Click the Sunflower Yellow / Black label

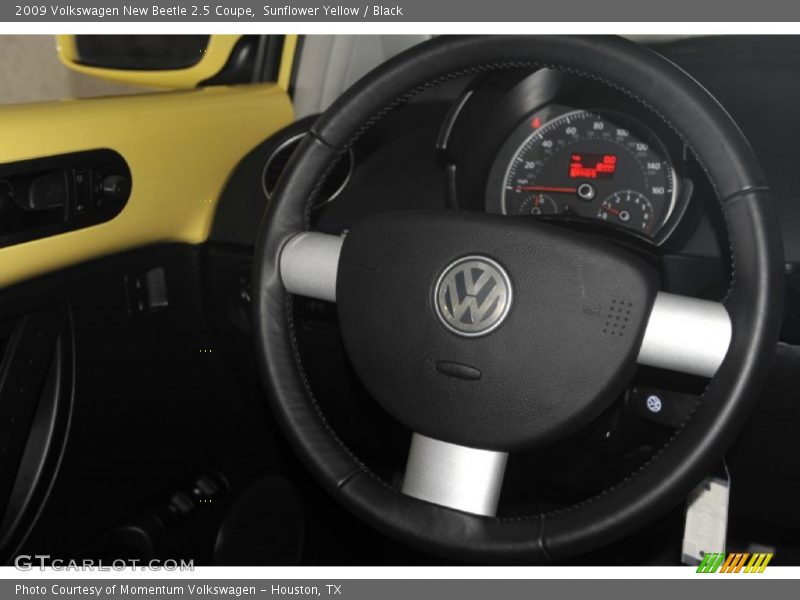point(330,9)
